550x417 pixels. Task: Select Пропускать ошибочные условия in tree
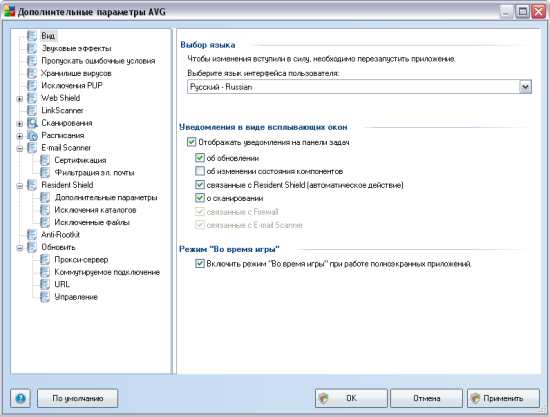(x=98, y=61)
